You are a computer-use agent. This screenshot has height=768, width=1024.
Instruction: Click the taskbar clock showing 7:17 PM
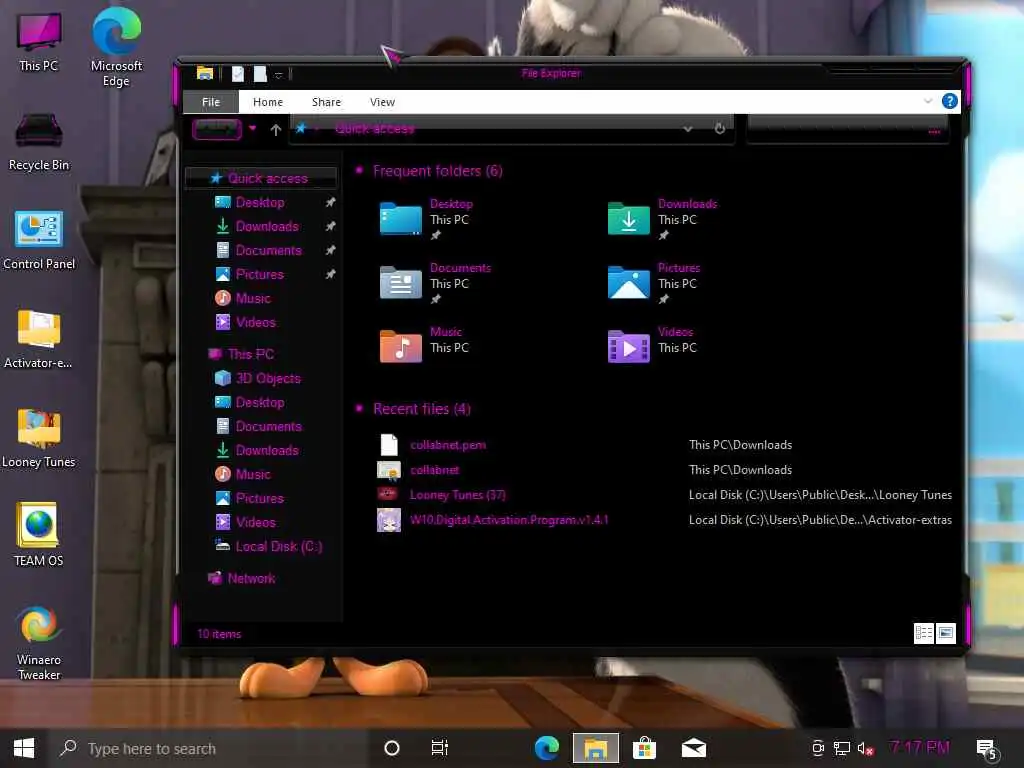[x=920, y=748]
